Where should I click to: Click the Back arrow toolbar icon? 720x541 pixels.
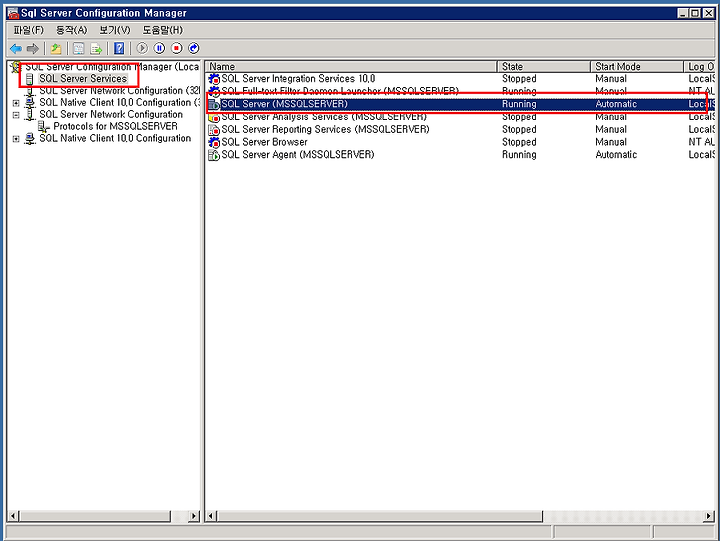tap(16, 48)
